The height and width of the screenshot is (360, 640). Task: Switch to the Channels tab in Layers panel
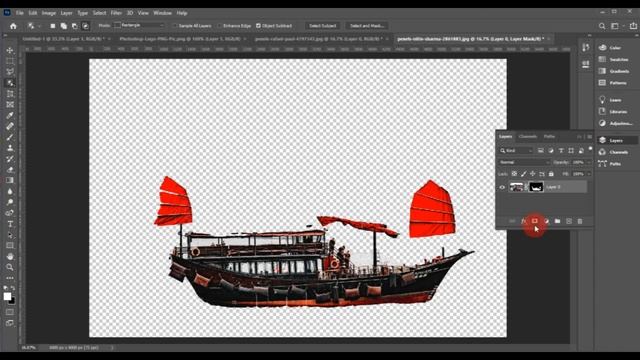point(528,136)
